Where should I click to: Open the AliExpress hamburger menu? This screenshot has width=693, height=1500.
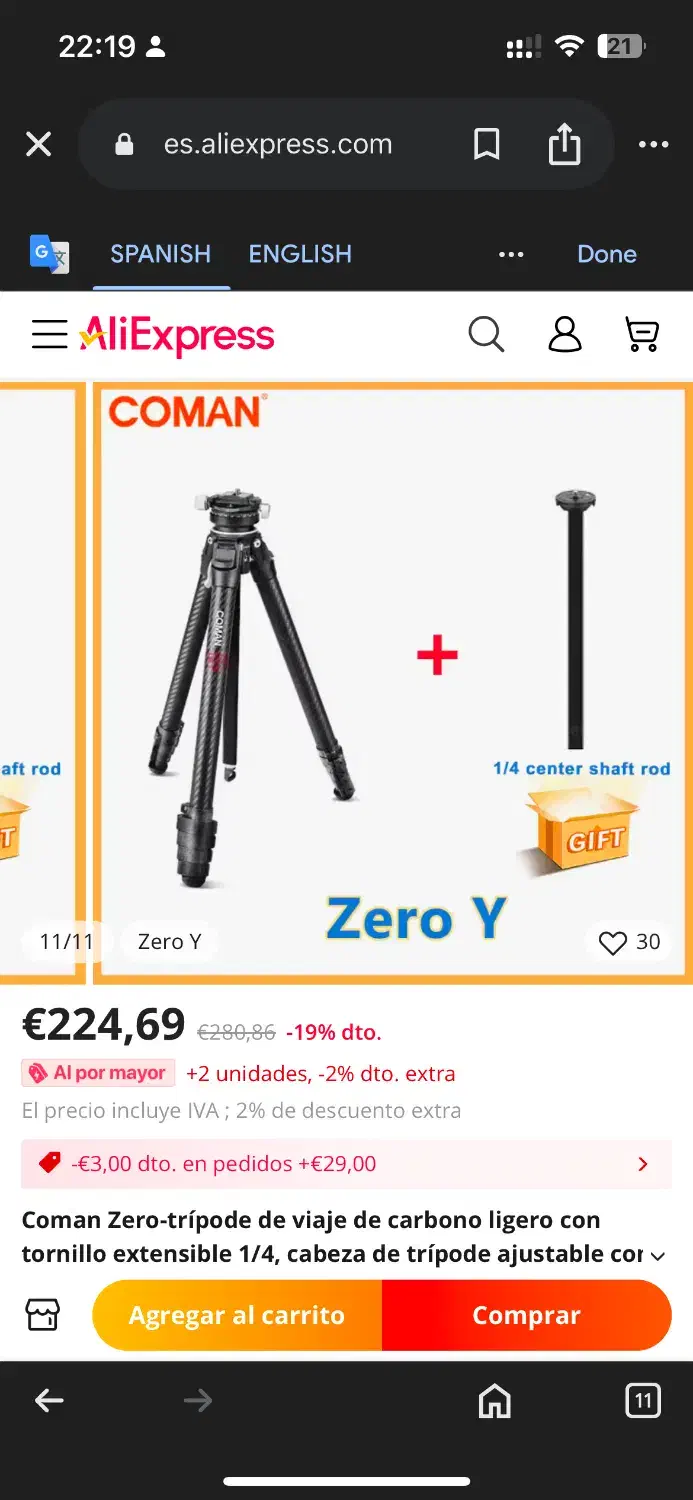click(49, 334)
